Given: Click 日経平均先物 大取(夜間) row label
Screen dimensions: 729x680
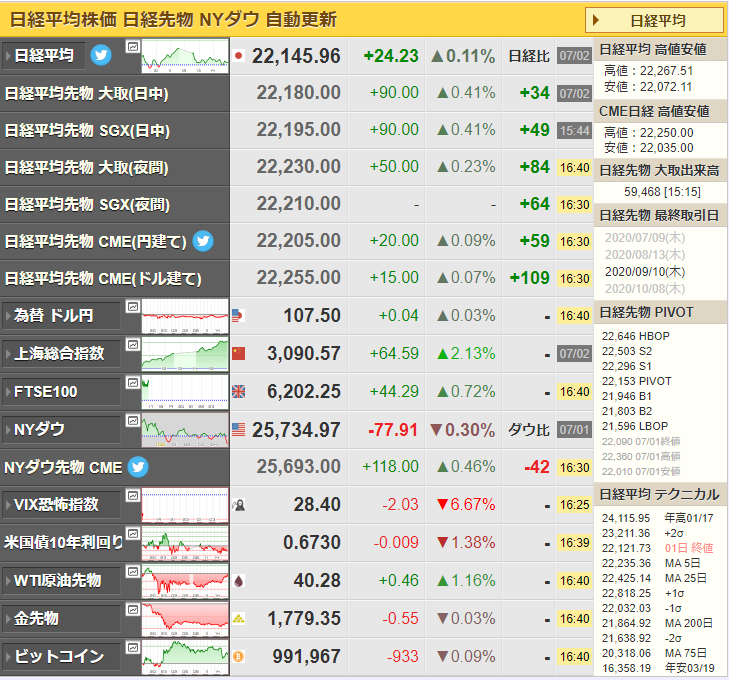Looking at the screenshot, I should coord(87,167).
